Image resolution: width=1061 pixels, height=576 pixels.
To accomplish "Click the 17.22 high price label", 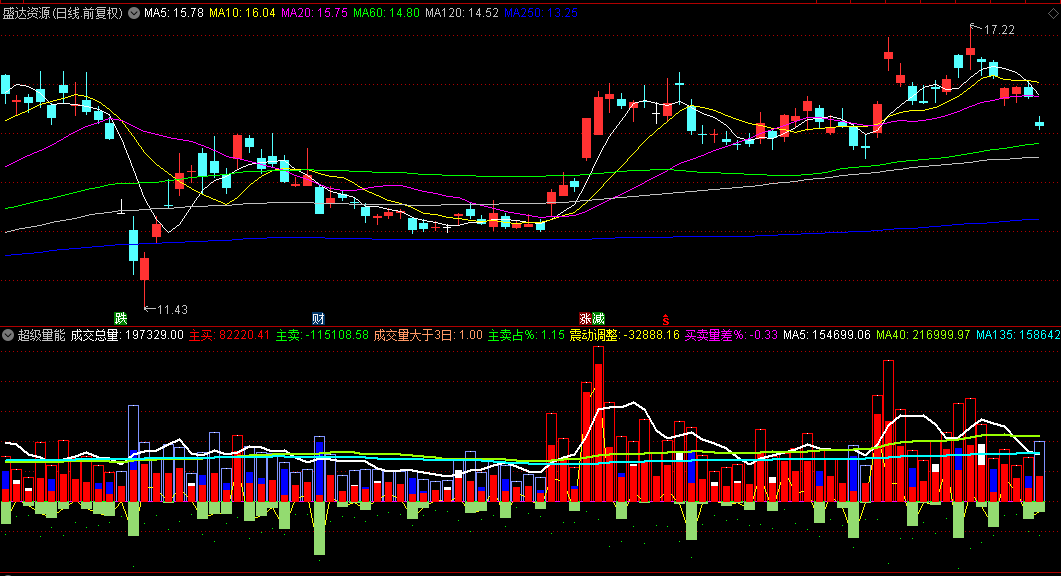I will click(x=999, y=30).
